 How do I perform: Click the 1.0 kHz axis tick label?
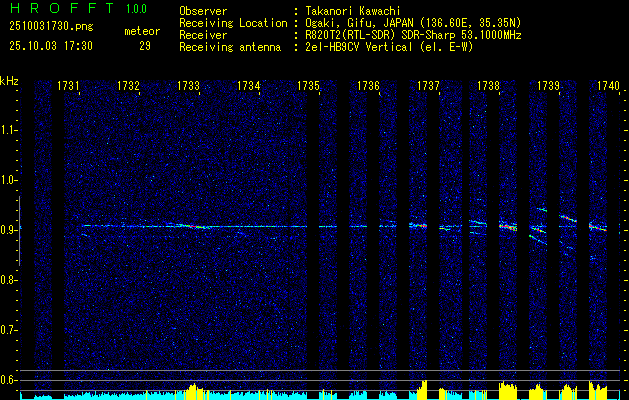[9, 180]
